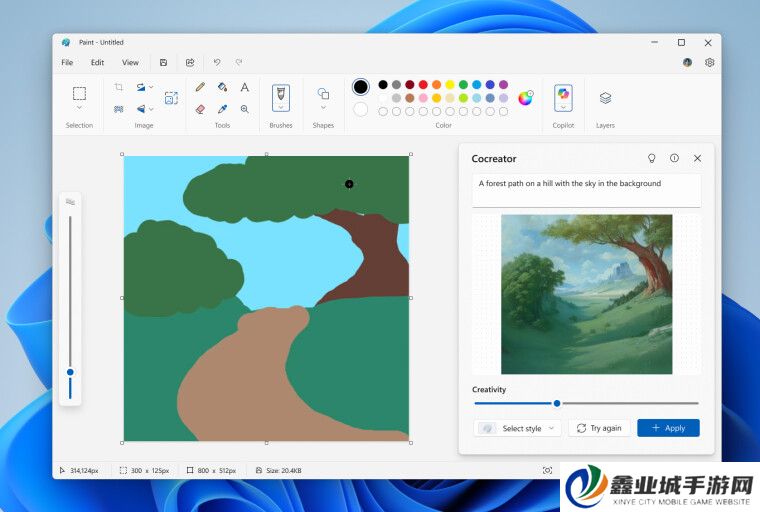The width and height of the screenshot is (760, 512).
Task: Open the Edit colors rainbow wheel
Action: [x=525, y=98]
